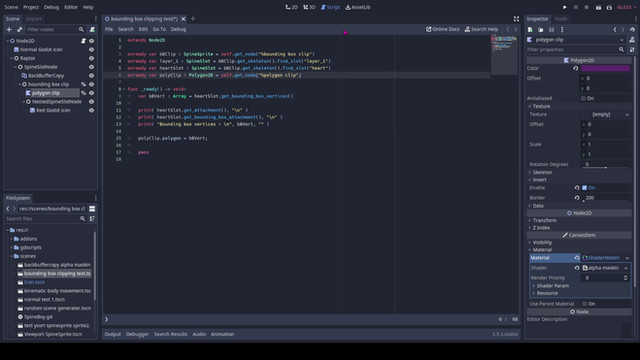This screenshot has height=360, width=640.
Task: Hide the Raptor node visibility
Action: 91,58
